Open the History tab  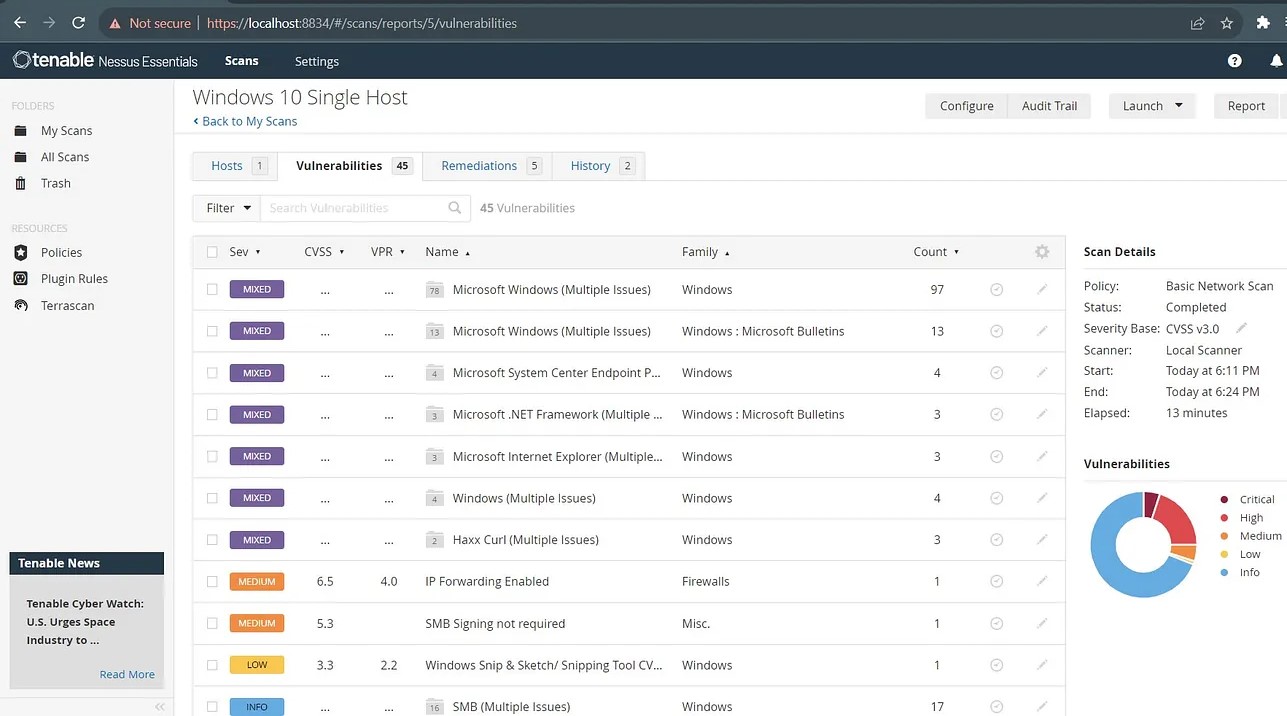601,166
